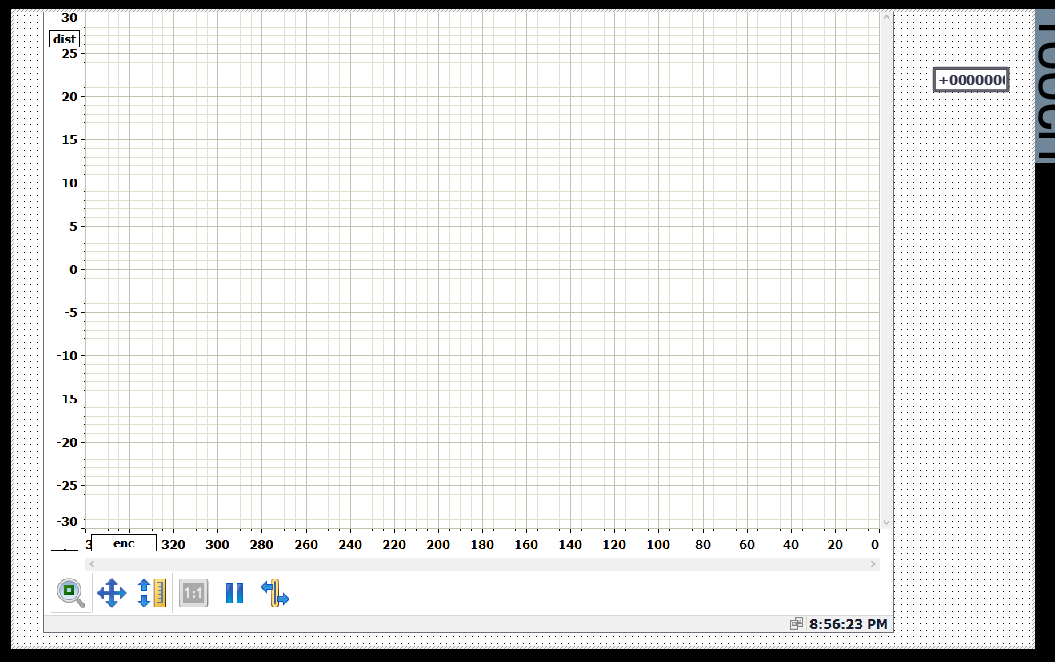This screenshot has height=662, width=1055.
Task: Click the y-axis value 0
Action: [73, 269]
